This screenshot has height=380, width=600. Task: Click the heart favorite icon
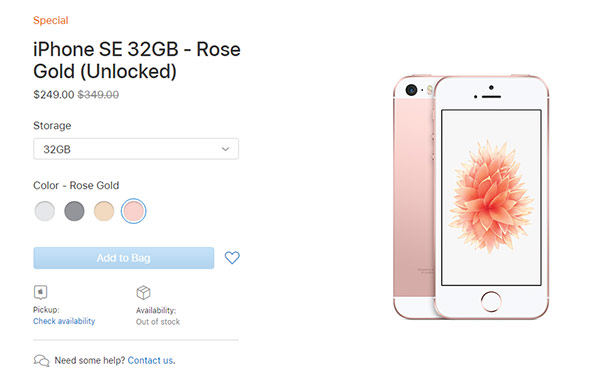tap(232, 258)
